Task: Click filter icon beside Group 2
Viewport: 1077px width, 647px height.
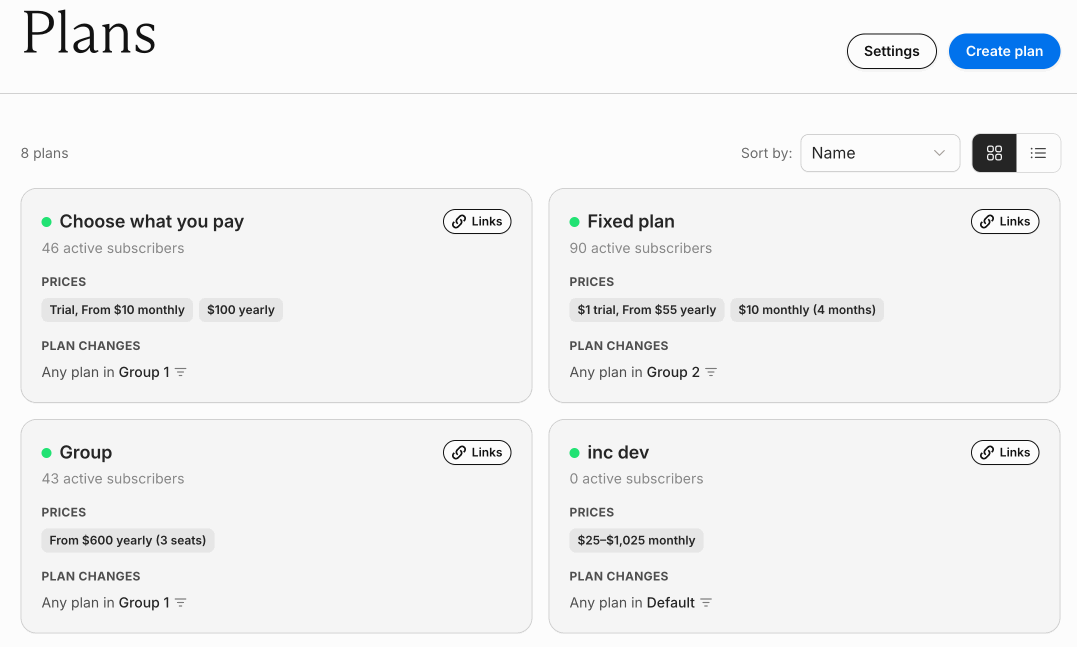Action: tap(711, 372)
